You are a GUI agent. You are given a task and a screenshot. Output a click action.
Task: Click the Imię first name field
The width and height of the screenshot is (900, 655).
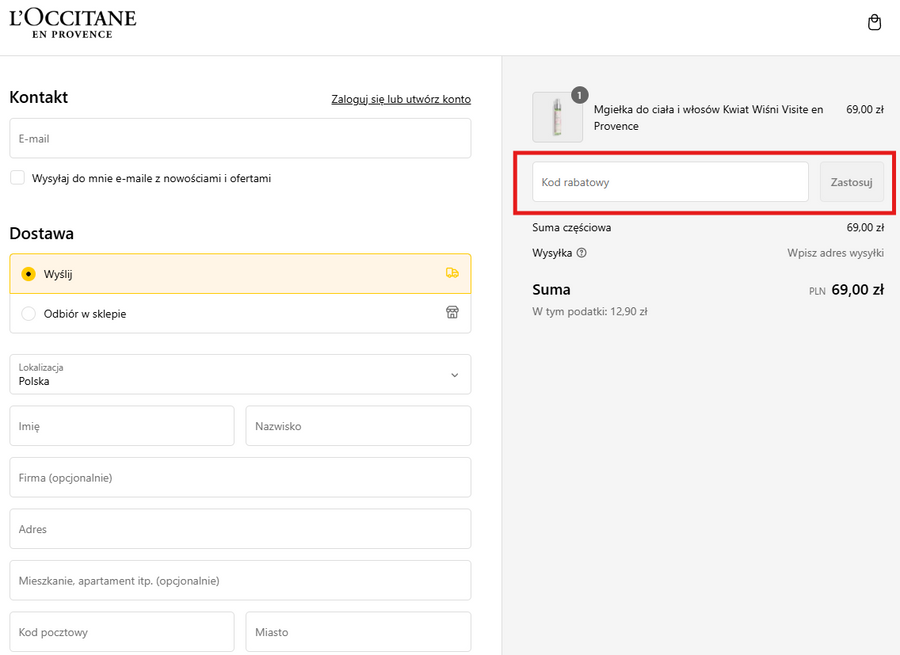pos(121,426)
